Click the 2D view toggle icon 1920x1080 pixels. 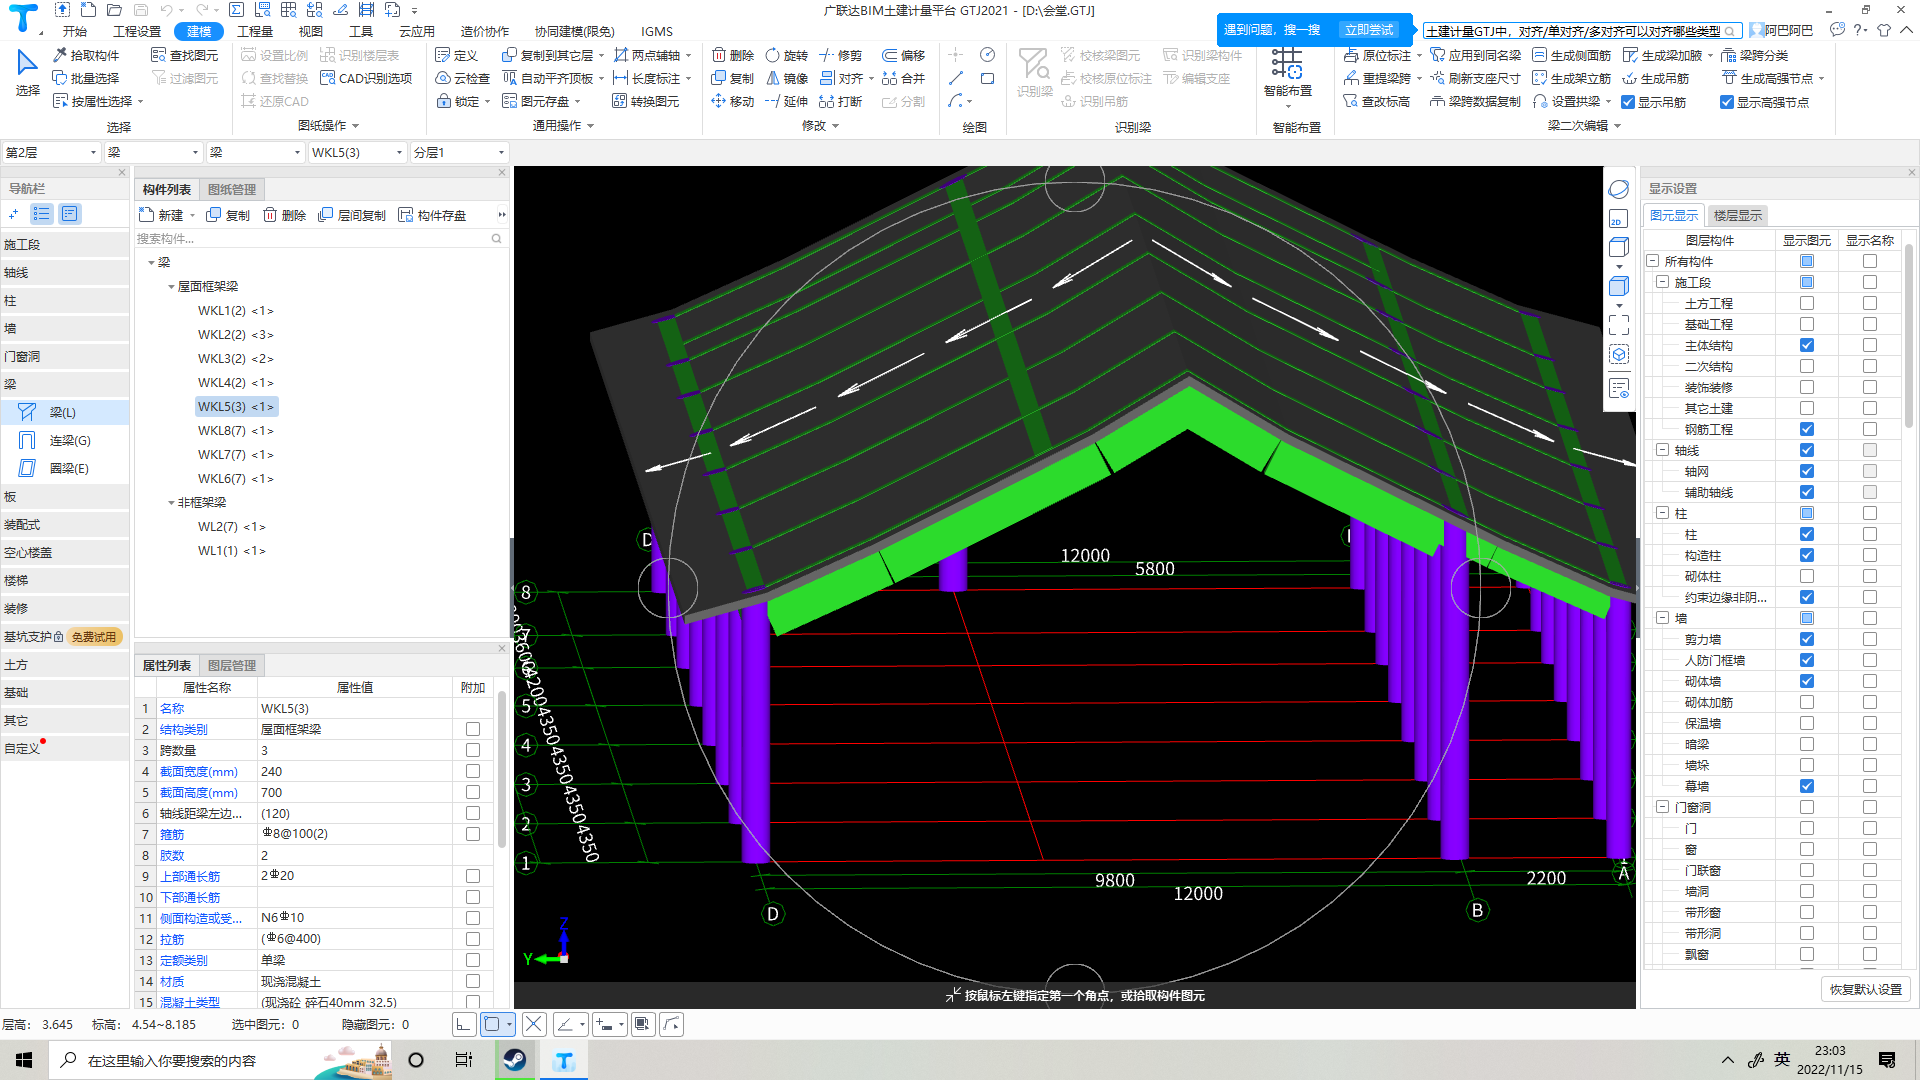[1618, 219]
